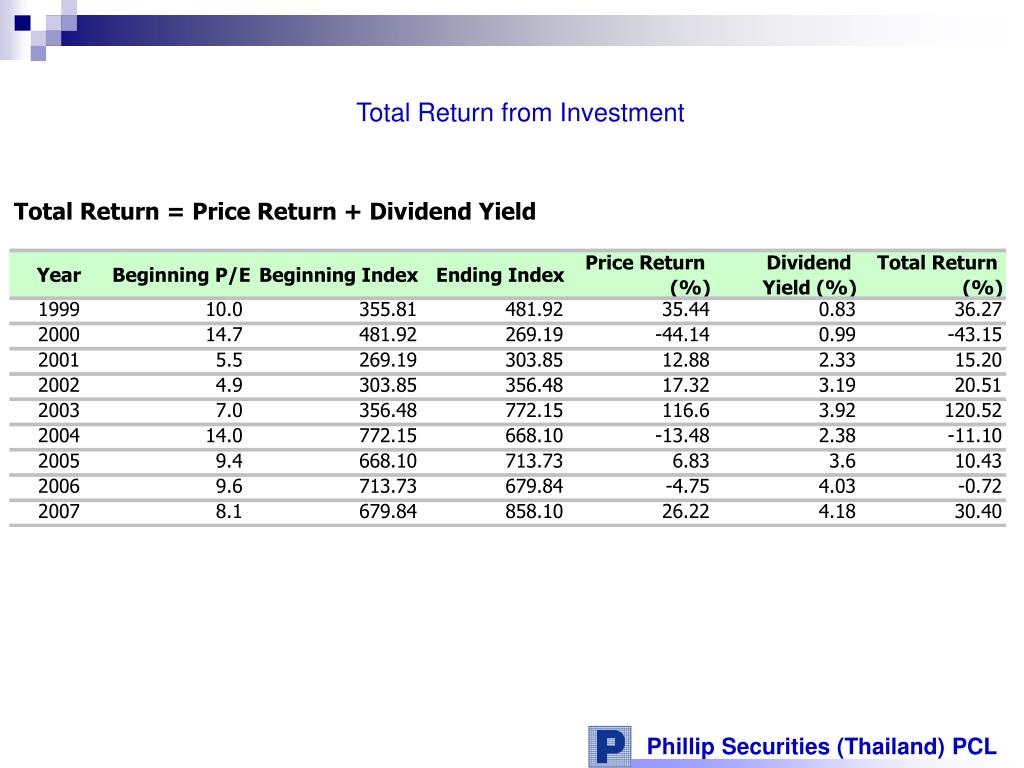The image size is (1024, 768).
Task: Select the Ending Index column header
Action: point(500,275)
